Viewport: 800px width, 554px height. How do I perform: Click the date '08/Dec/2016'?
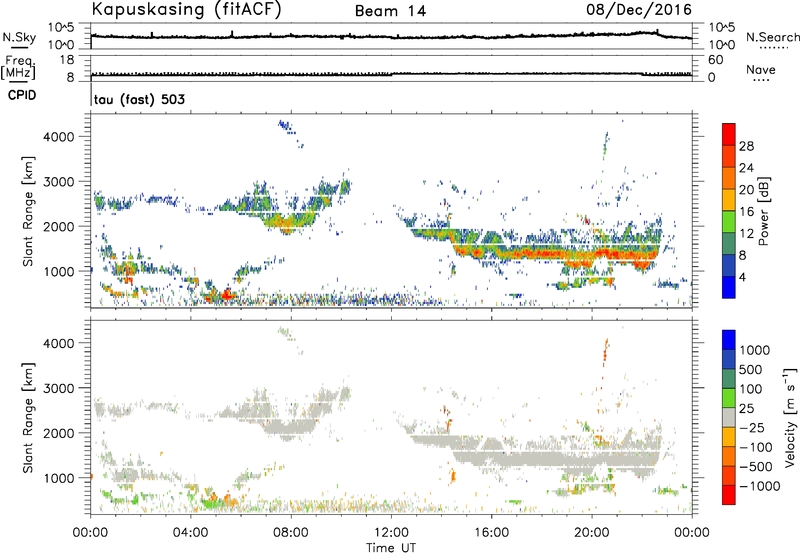[x=639, y=9]
